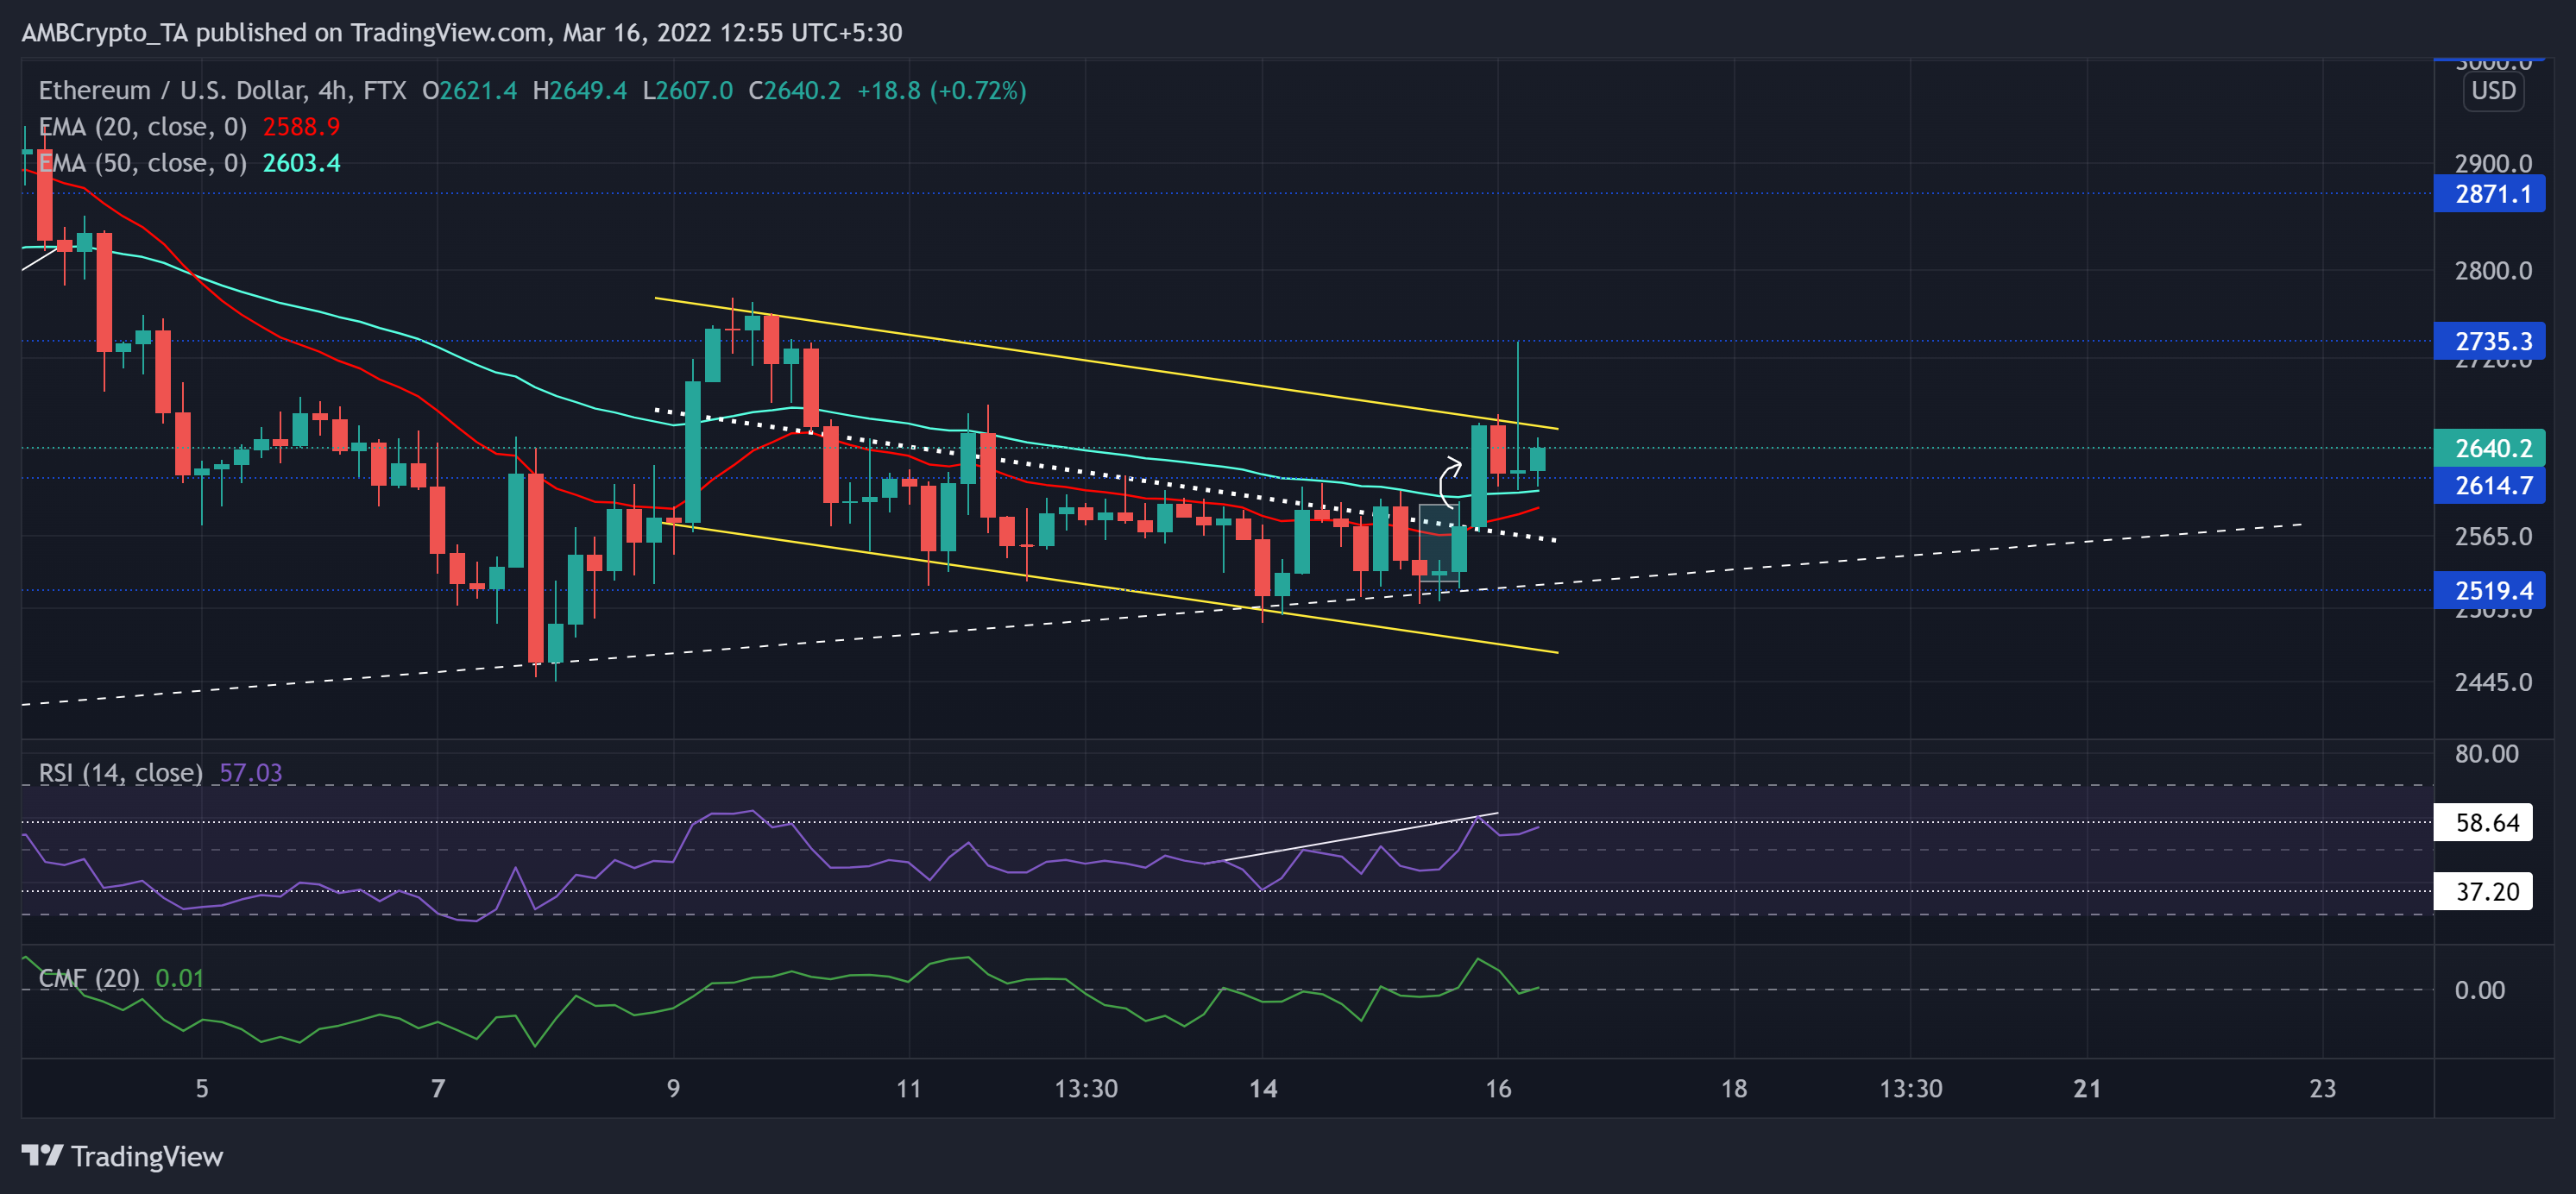Click the 2614.7 price level label
This screenshot has width=2576, height=1194.
(x=2489, y=485)
